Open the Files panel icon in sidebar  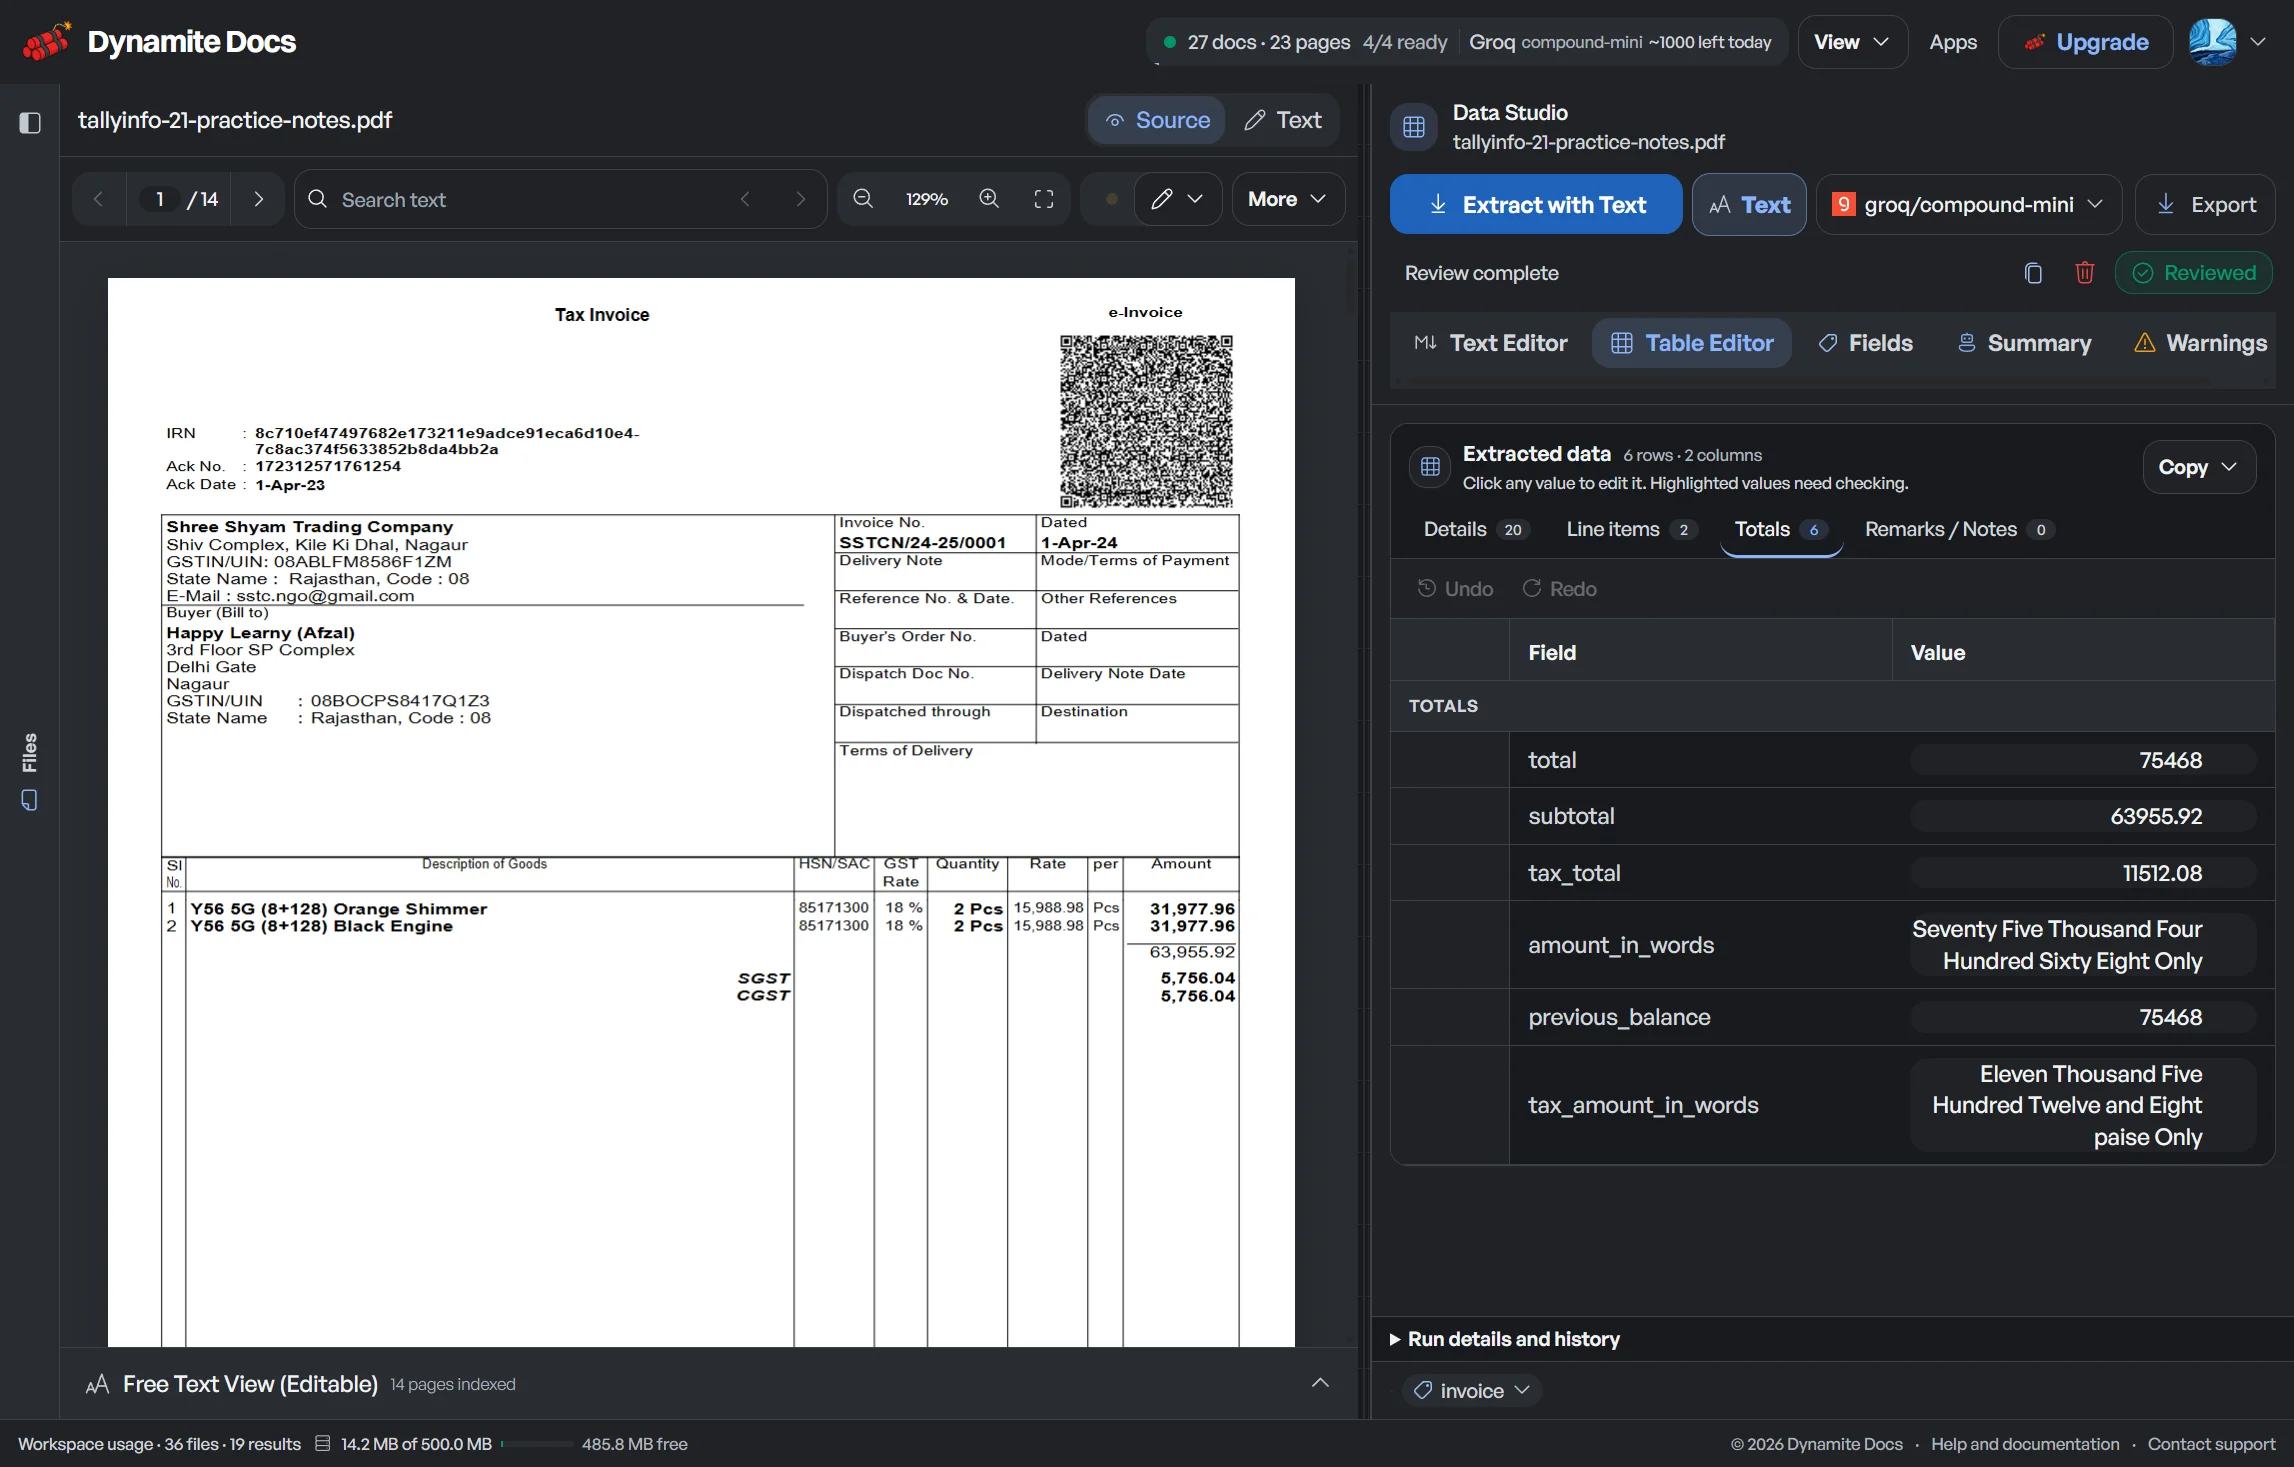(x=30, y=800)
